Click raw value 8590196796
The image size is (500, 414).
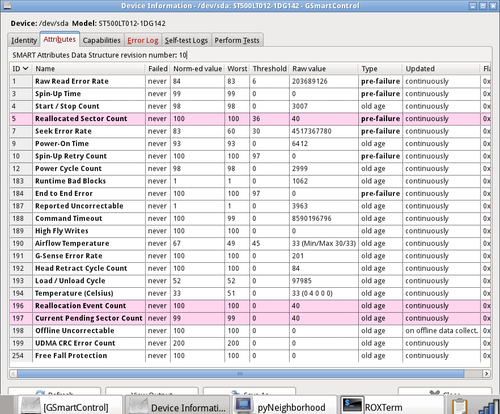[312, 218]
